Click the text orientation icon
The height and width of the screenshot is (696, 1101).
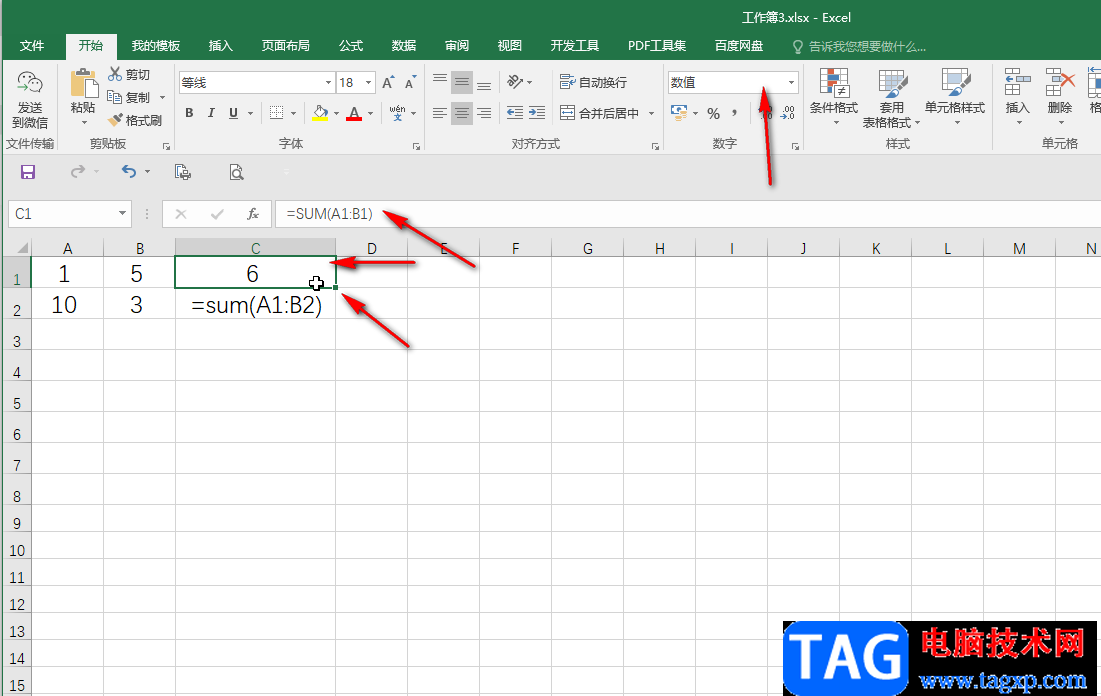pyautogui.click(x=515, y=82)
